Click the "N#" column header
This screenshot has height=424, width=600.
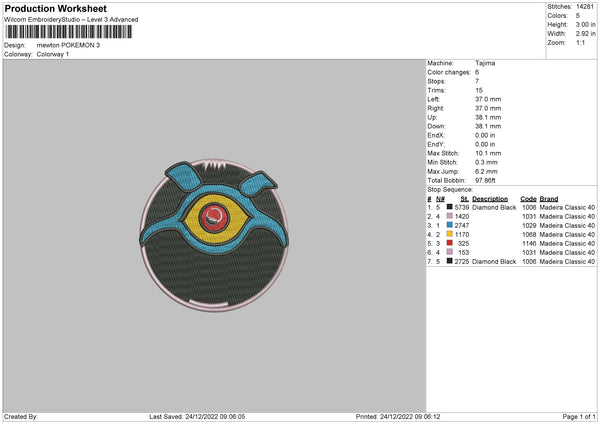[x=440, y=199]
